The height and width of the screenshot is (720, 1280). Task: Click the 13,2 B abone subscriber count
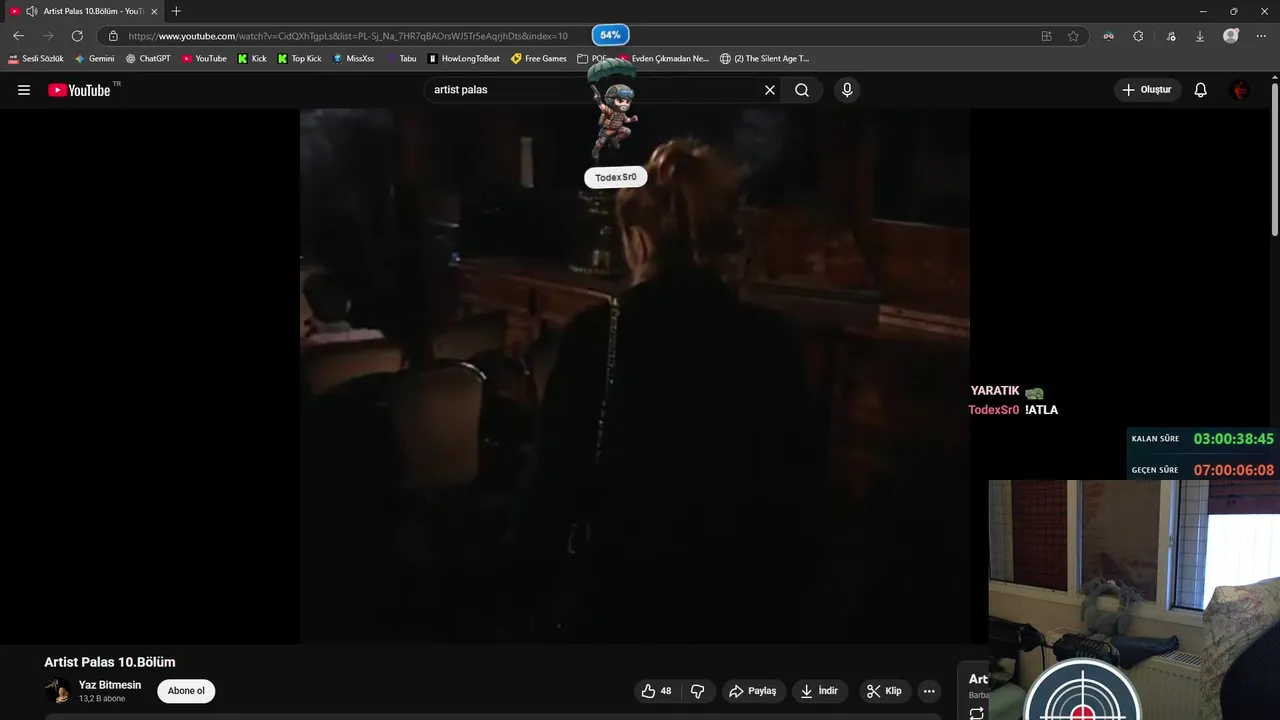click(102, 699)
